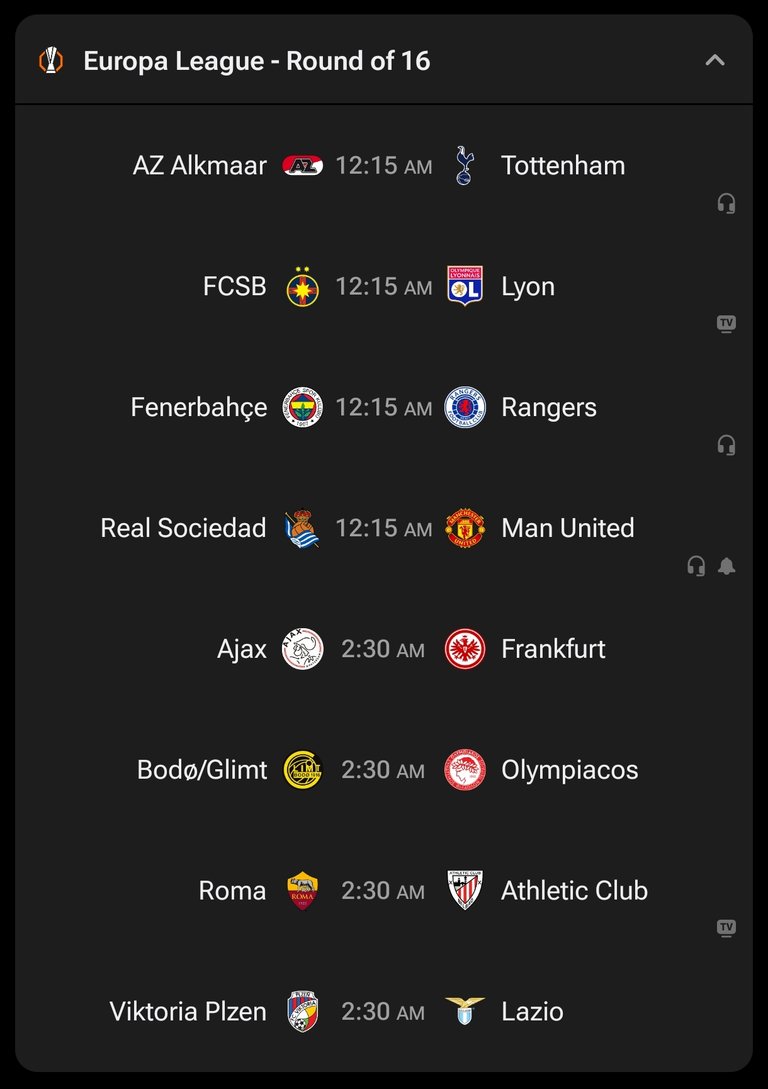Open the AZ Alkmaar team name
This screenshot has width=768, height=1089.
(x=200, y=165)
